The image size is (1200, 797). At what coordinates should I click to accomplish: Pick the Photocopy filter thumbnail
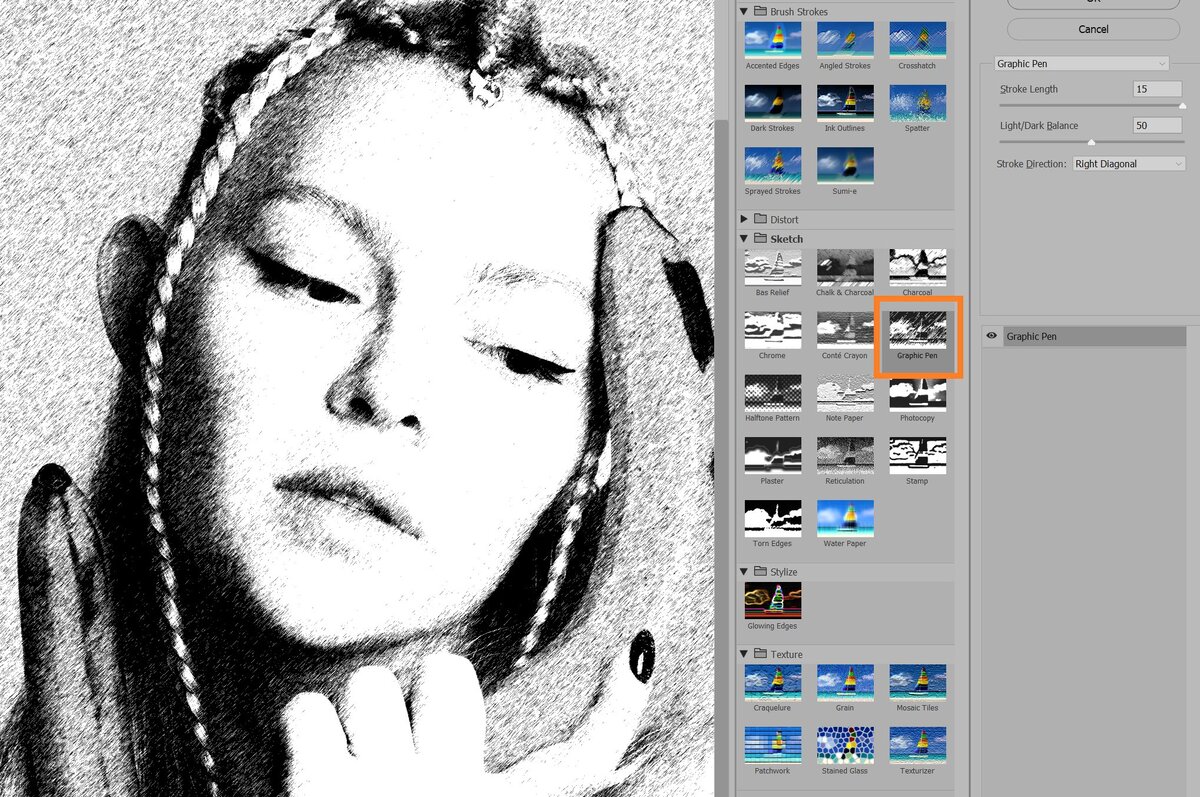[917, 393]
